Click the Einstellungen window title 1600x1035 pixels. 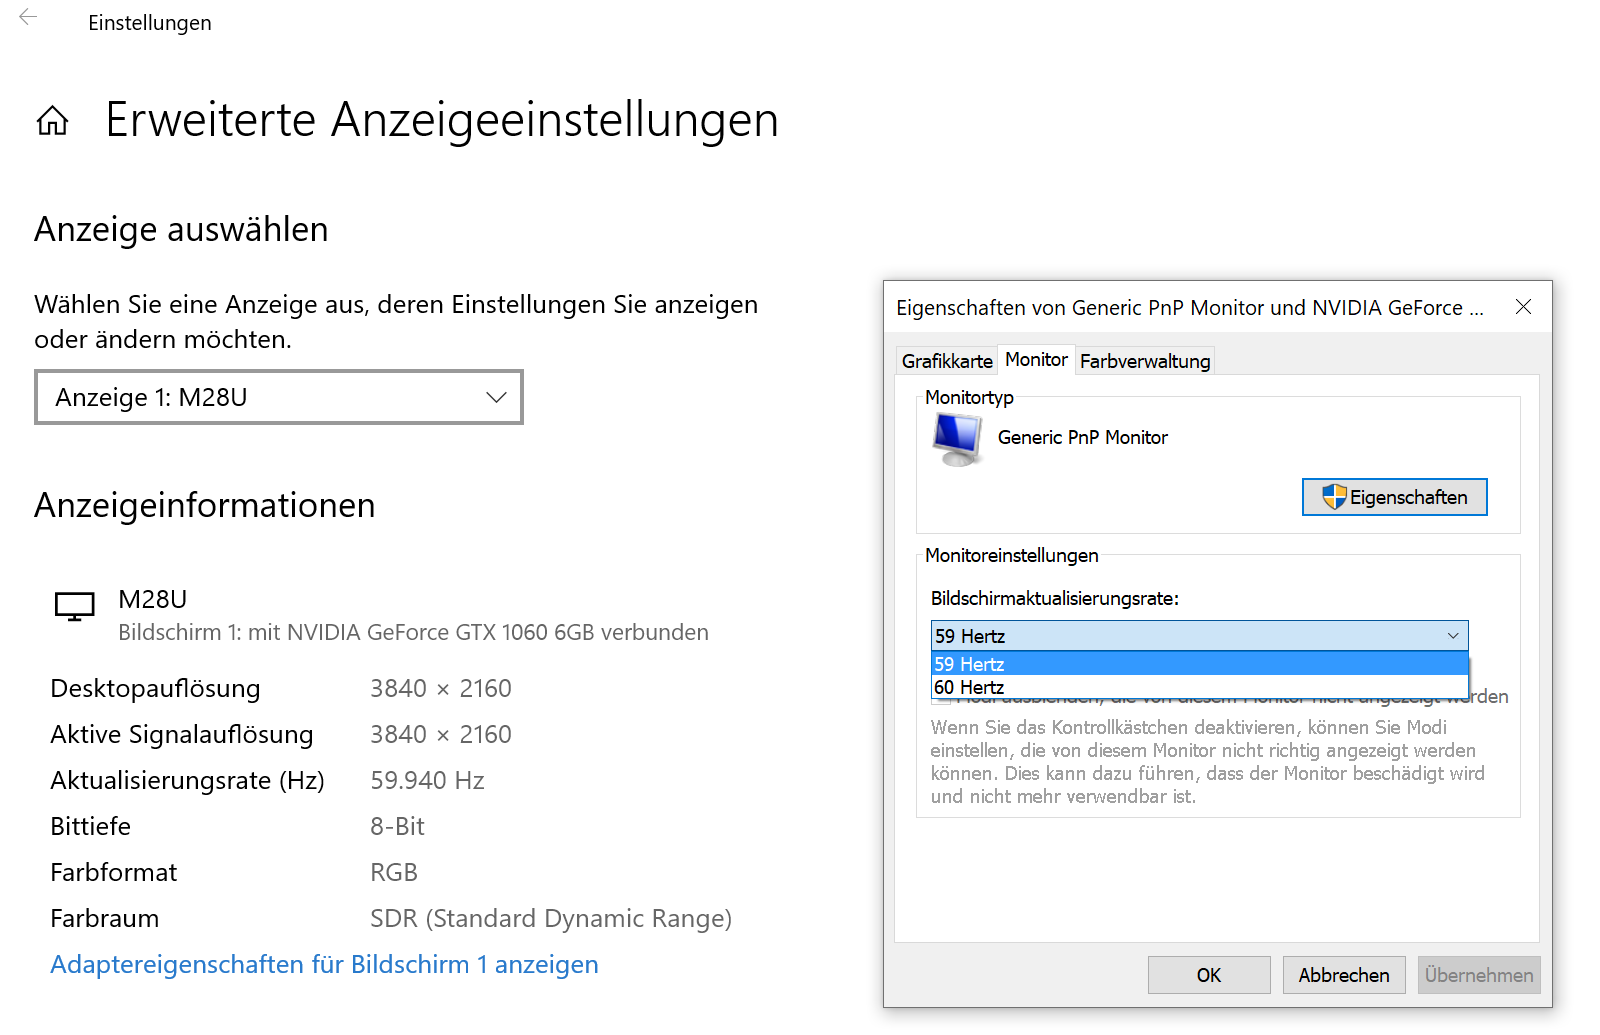150,22
